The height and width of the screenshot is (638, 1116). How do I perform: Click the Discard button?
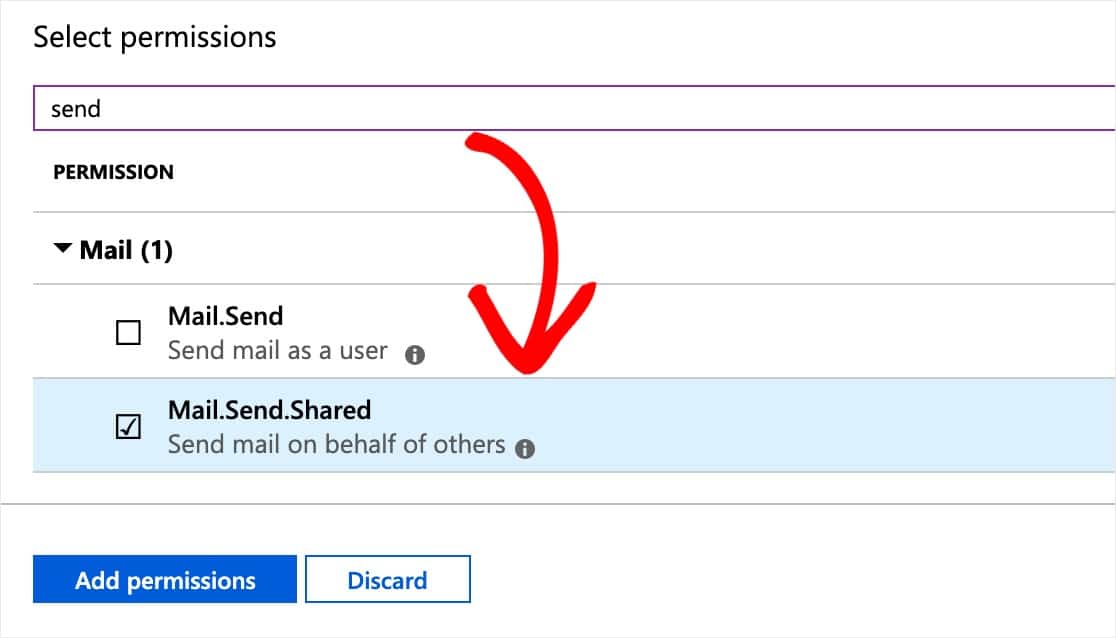click(x=388, y=580)
